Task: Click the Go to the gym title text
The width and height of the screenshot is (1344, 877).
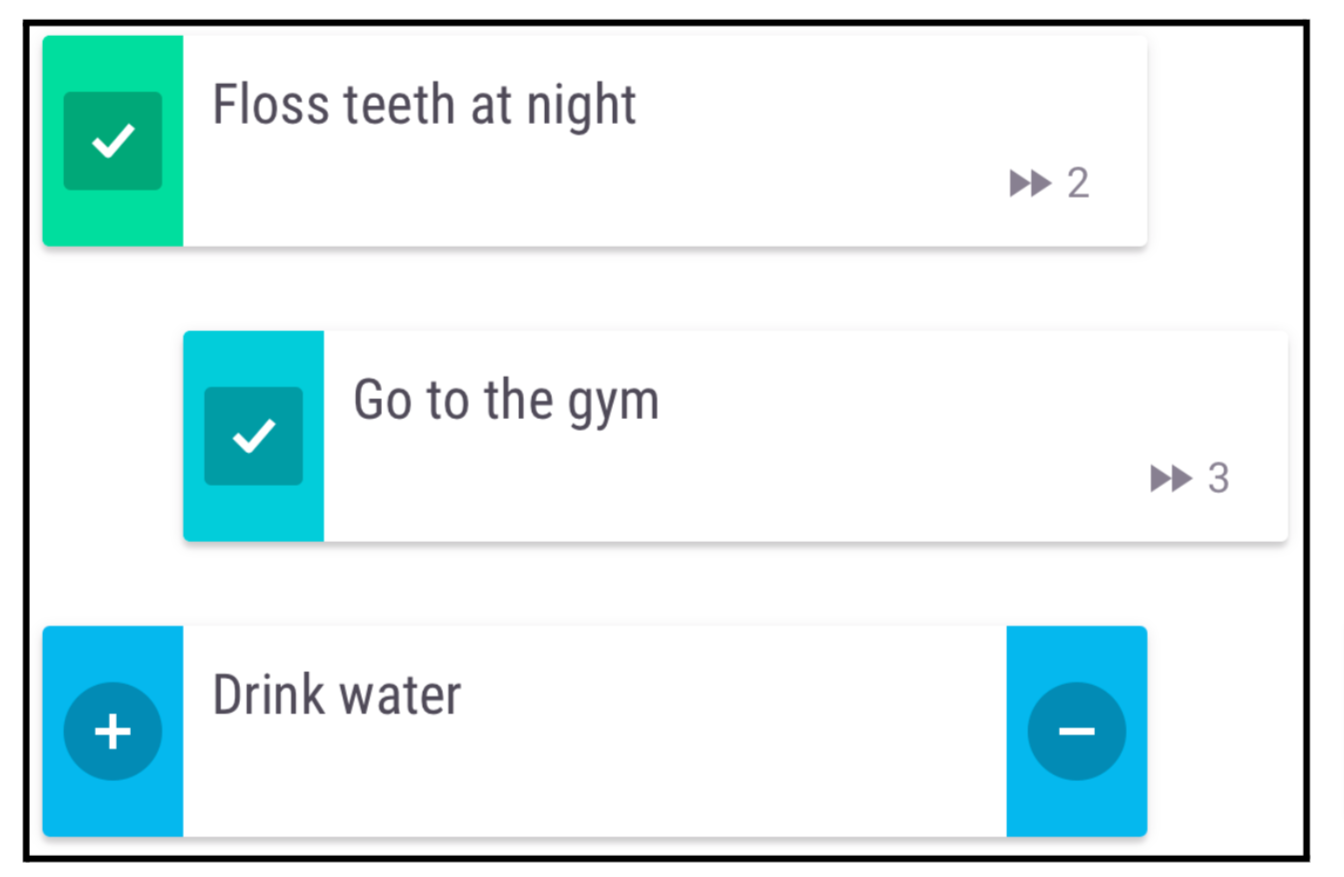Action: click(506, 399)
